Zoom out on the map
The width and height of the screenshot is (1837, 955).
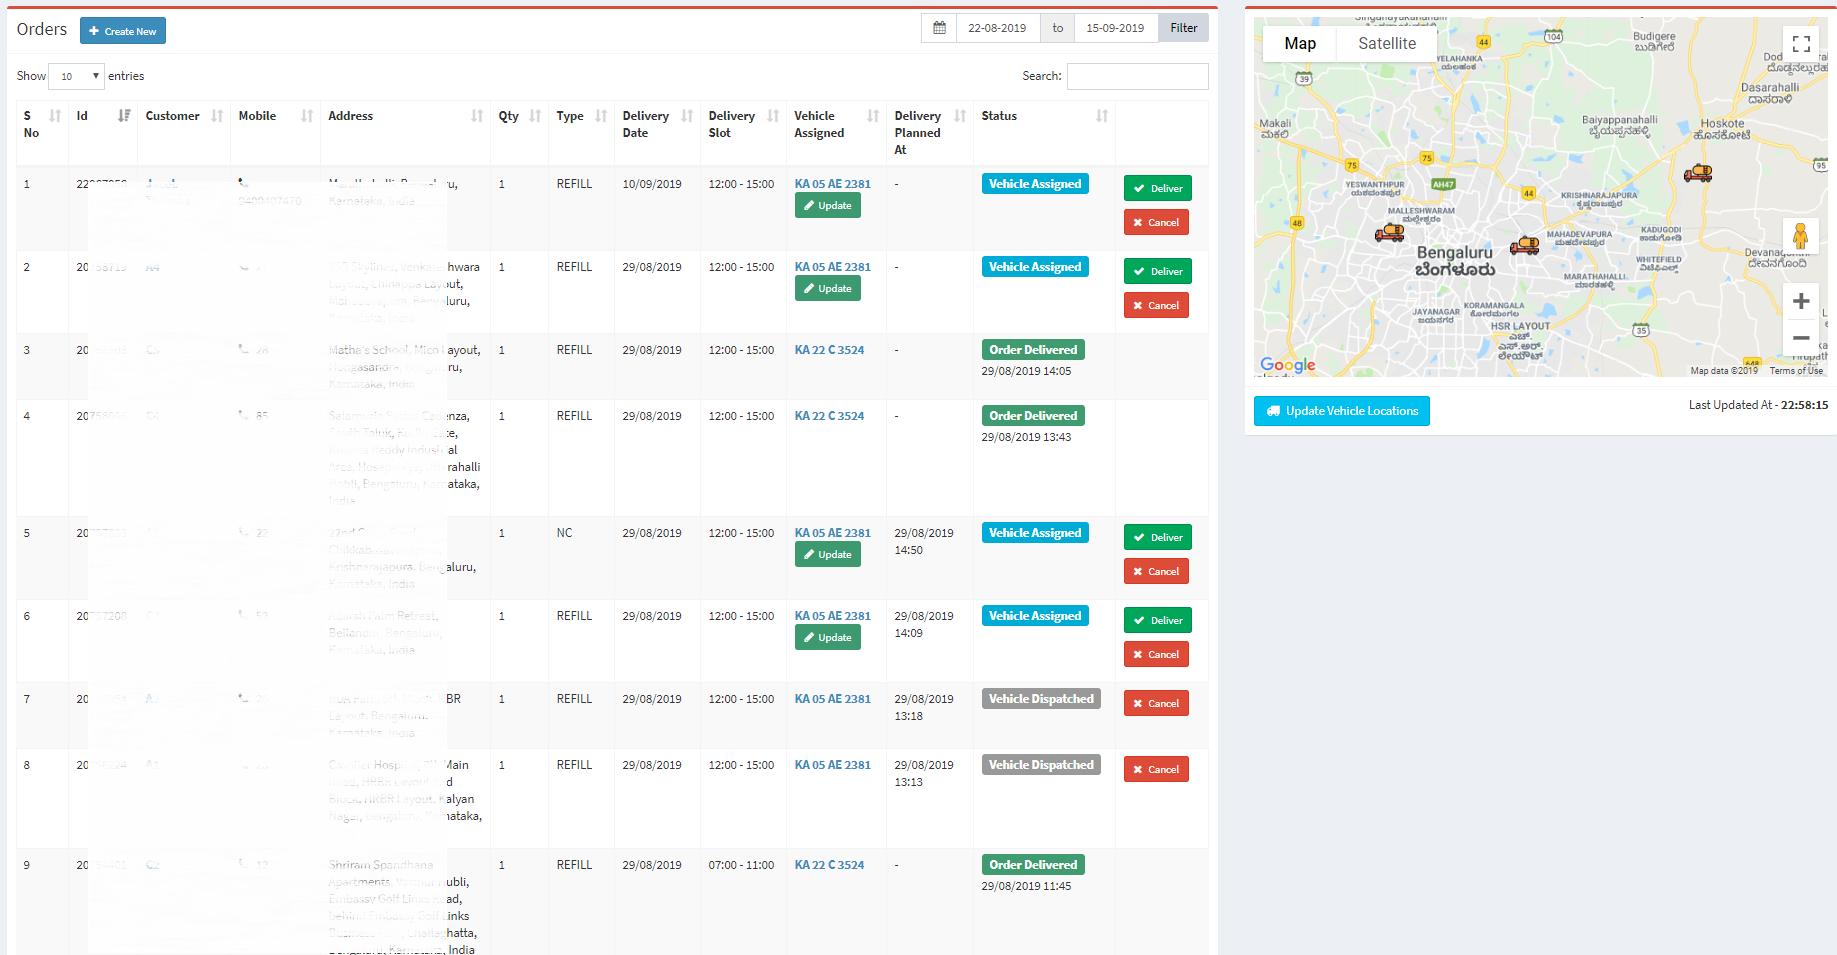(x=1801, y=338)
